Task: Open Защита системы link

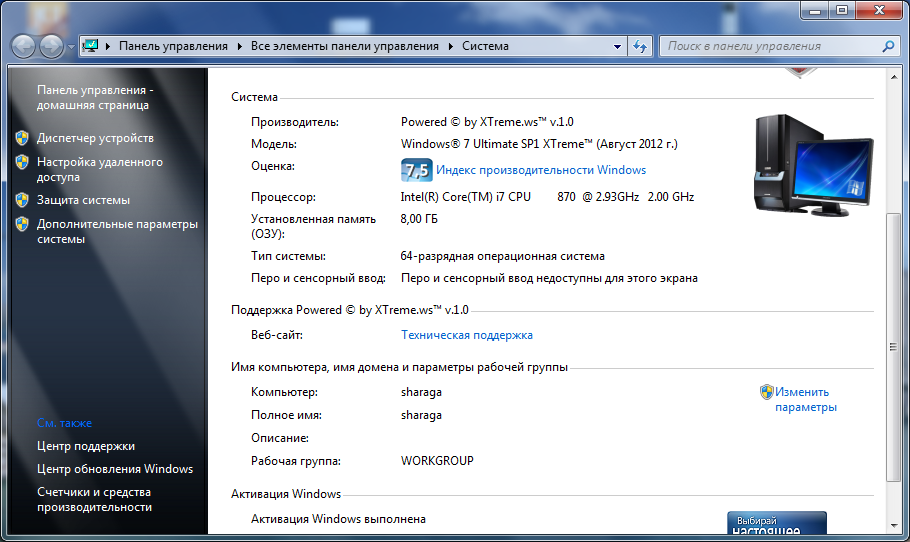Action: 83,200
